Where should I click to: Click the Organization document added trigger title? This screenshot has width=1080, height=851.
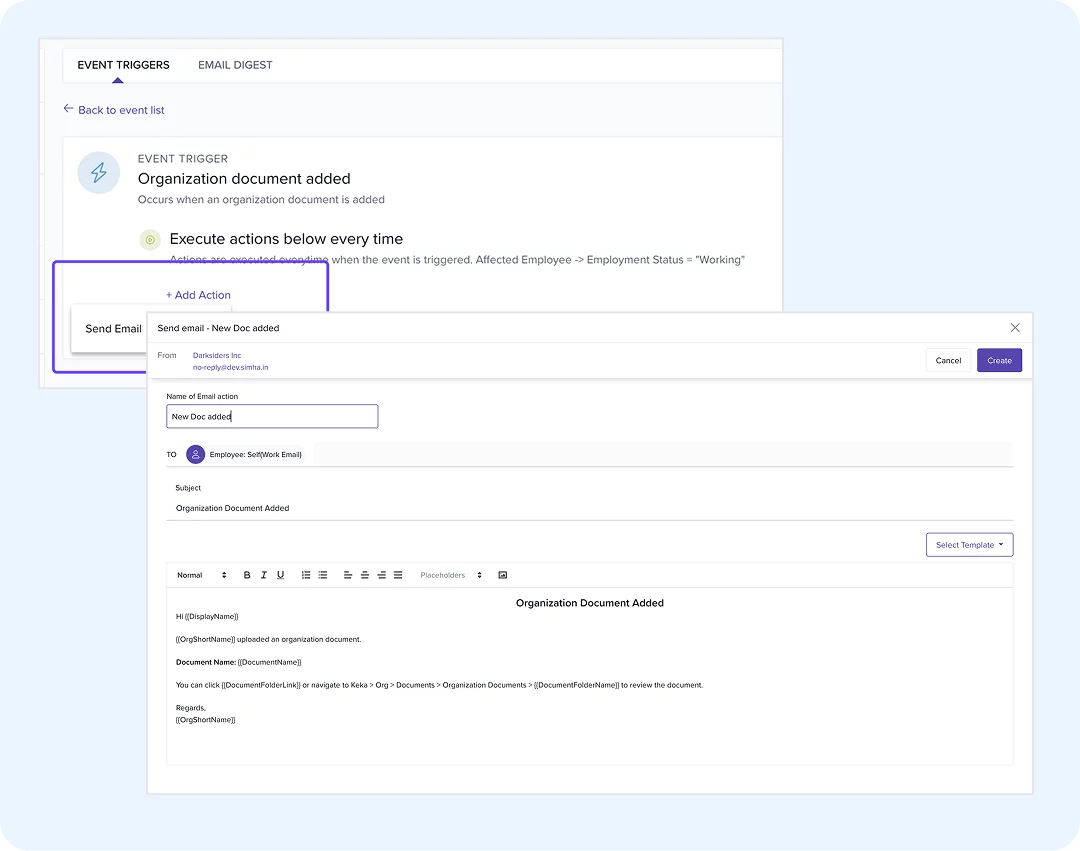point(244,179)
